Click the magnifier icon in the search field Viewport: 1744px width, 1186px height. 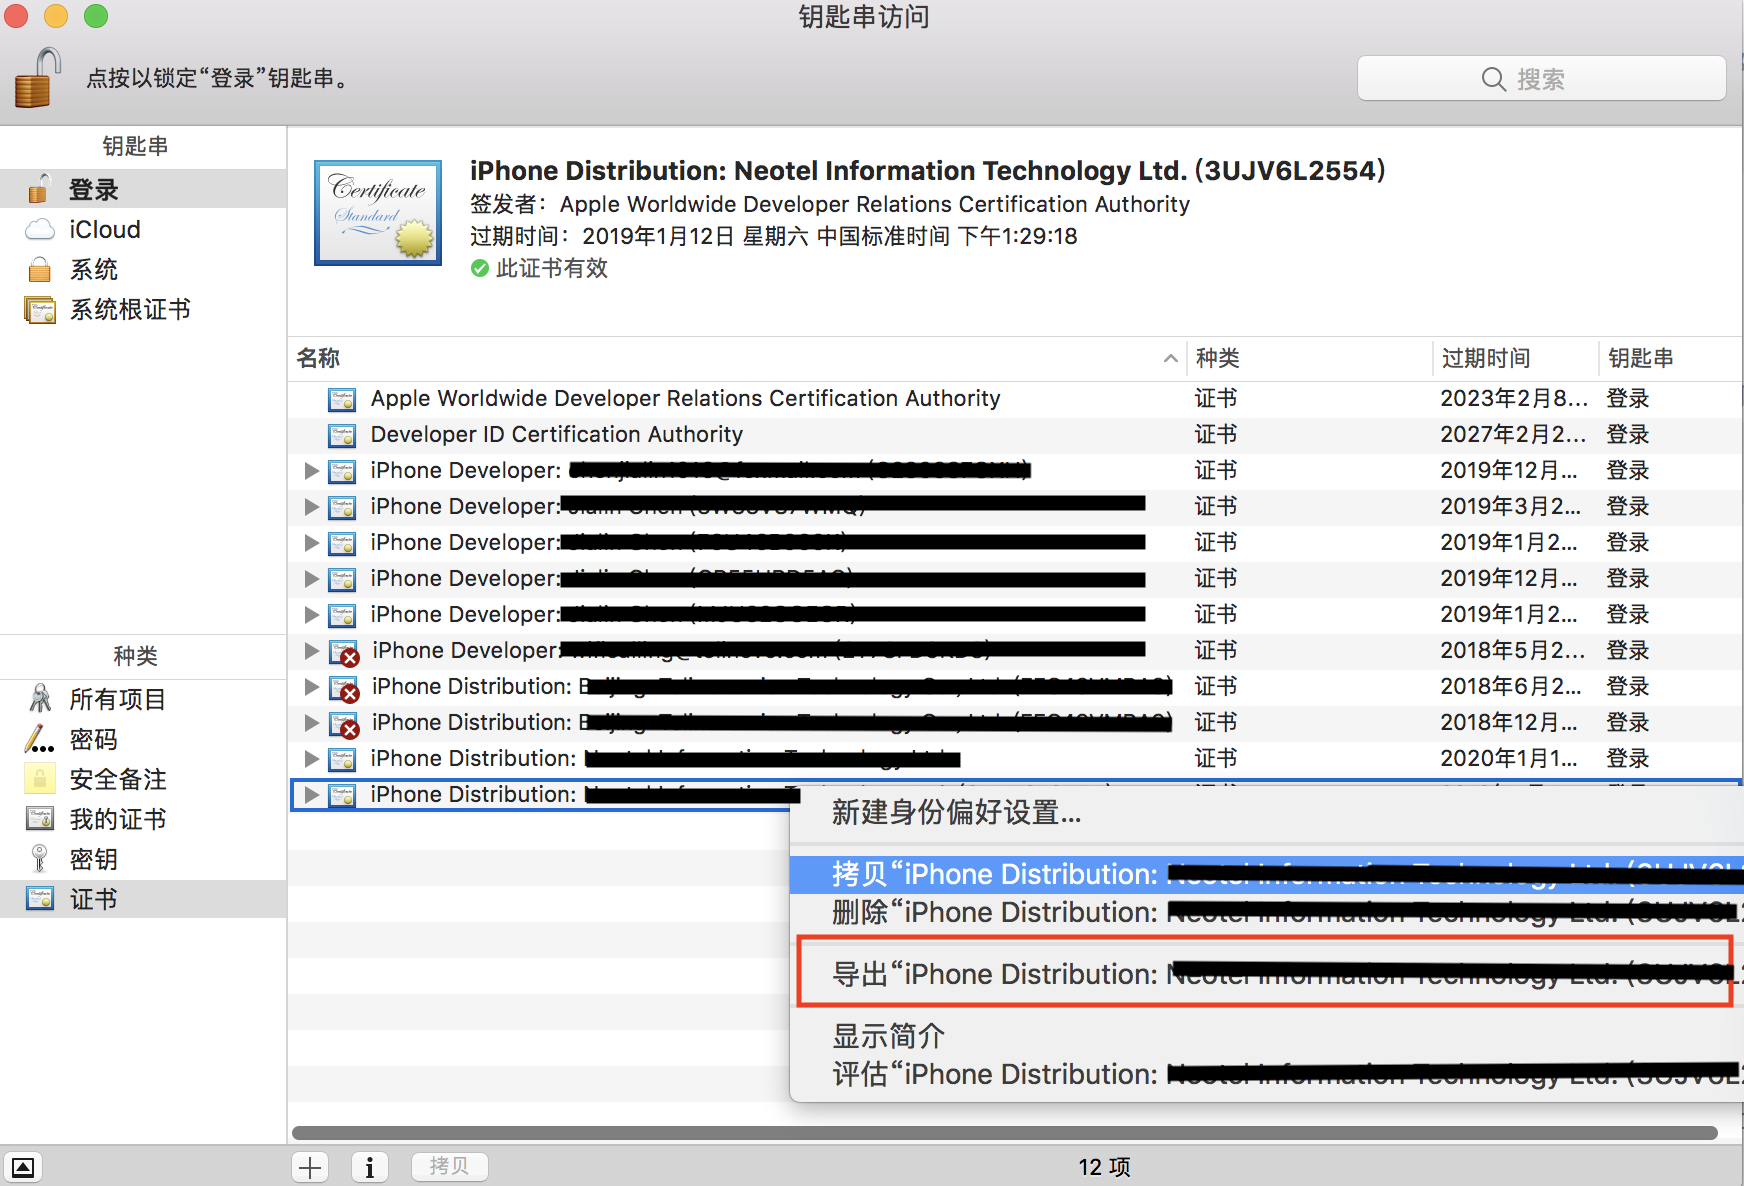tap(1494, 79)
